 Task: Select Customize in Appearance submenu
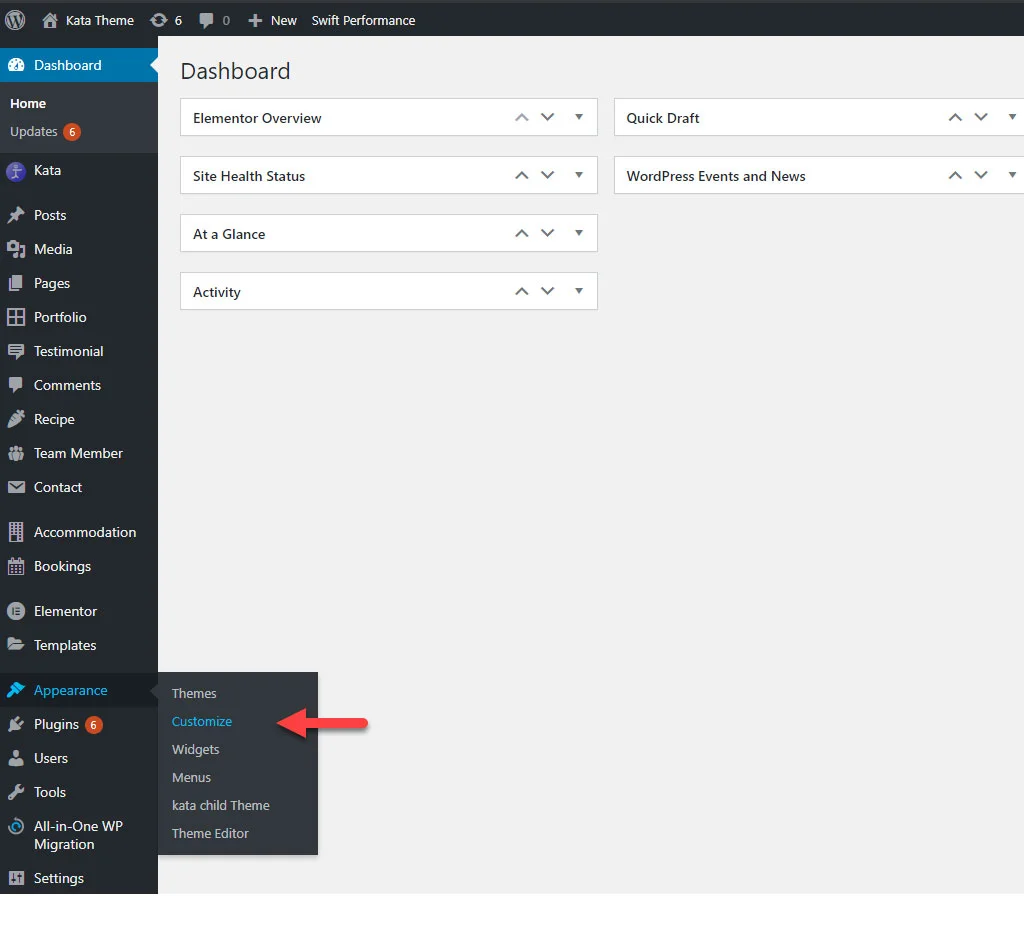point(202,721)
